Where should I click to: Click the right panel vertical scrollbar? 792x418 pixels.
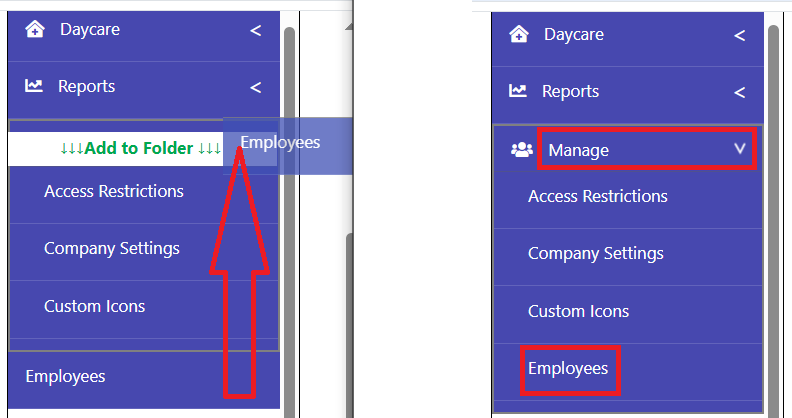[773, 222]
